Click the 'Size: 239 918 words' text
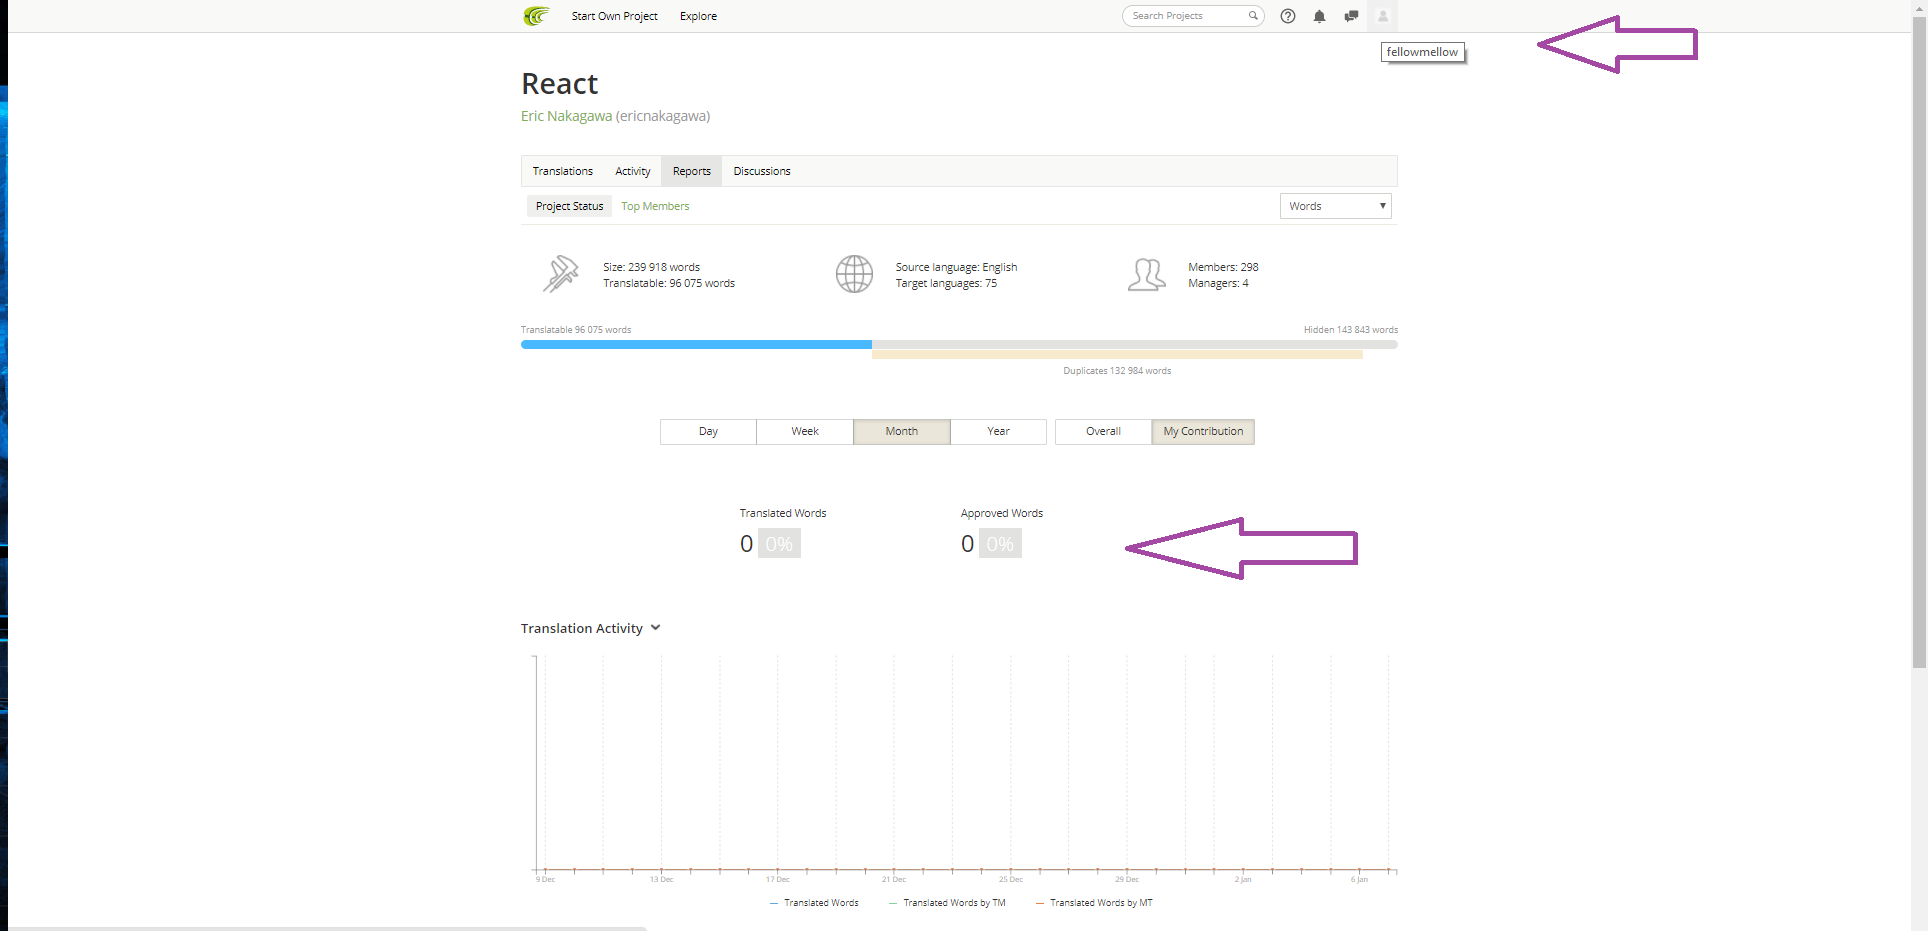1928x931 pixels. (x=651, y=267)
